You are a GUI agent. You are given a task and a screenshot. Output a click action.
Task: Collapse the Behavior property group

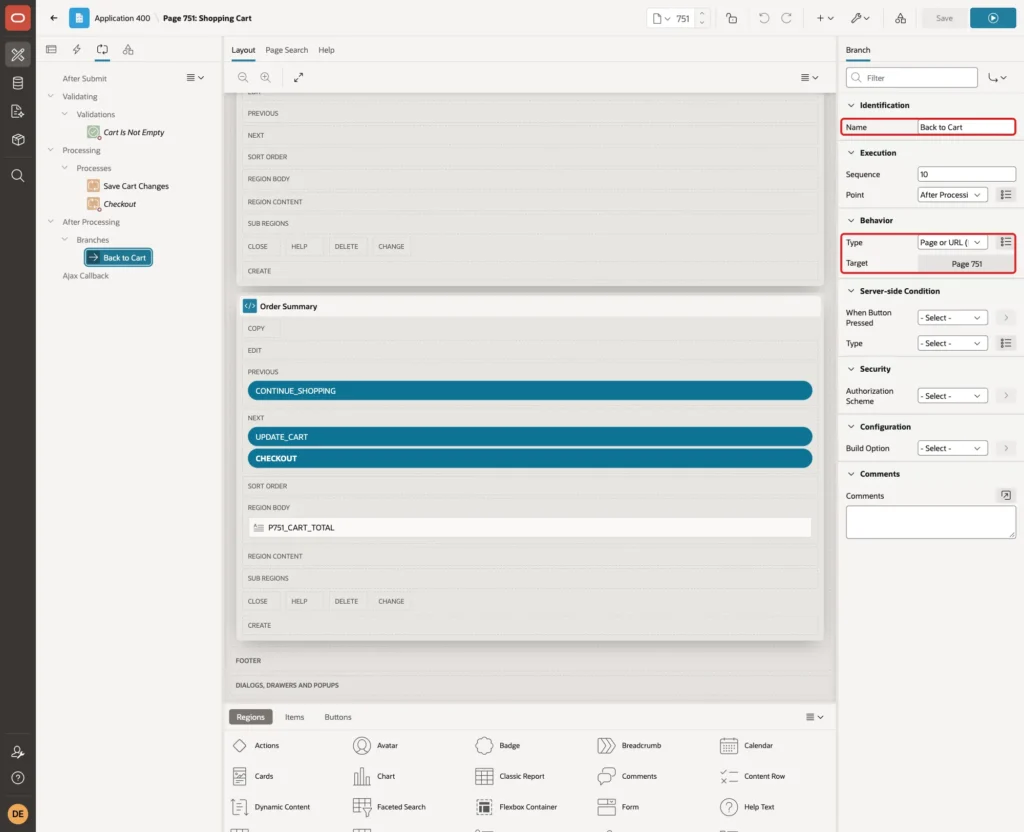[851, 221]
